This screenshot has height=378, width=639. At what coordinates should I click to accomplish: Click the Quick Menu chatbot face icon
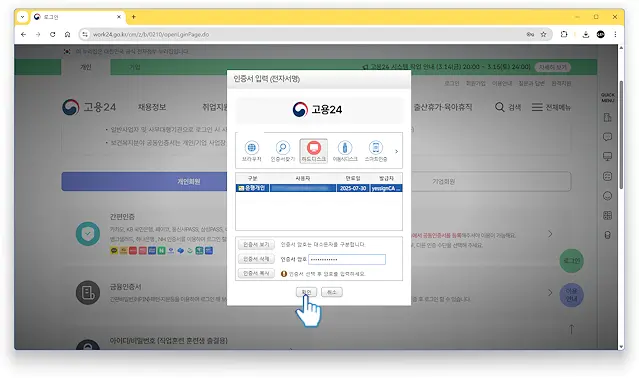607,176
